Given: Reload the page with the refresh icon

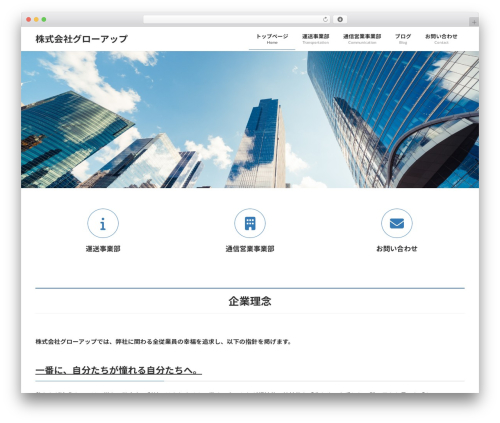Looking at the screenshot, I should point(325,20).
